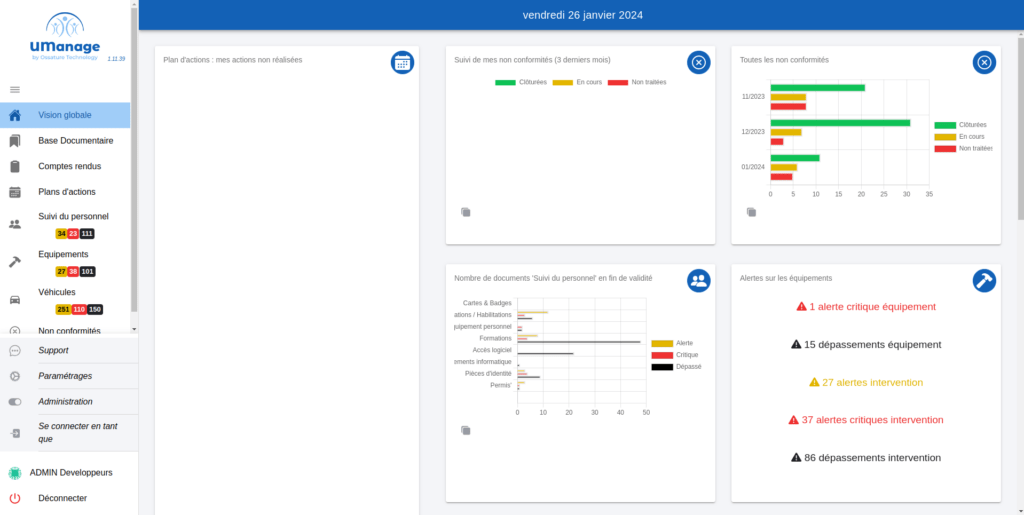Open Equipements menu item
The image size is (1024, 515).
tap(65, 262)
